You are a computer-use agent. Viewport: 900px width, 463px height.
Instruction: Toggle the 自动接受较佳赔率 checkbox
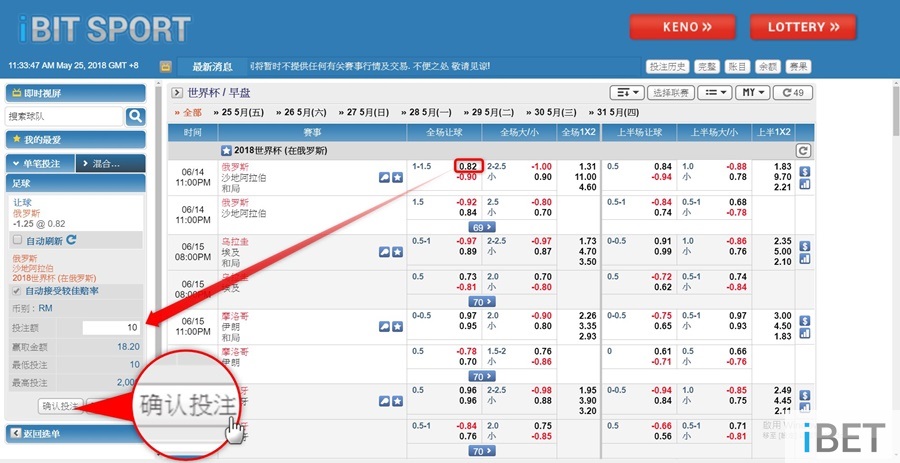[17, 291]
